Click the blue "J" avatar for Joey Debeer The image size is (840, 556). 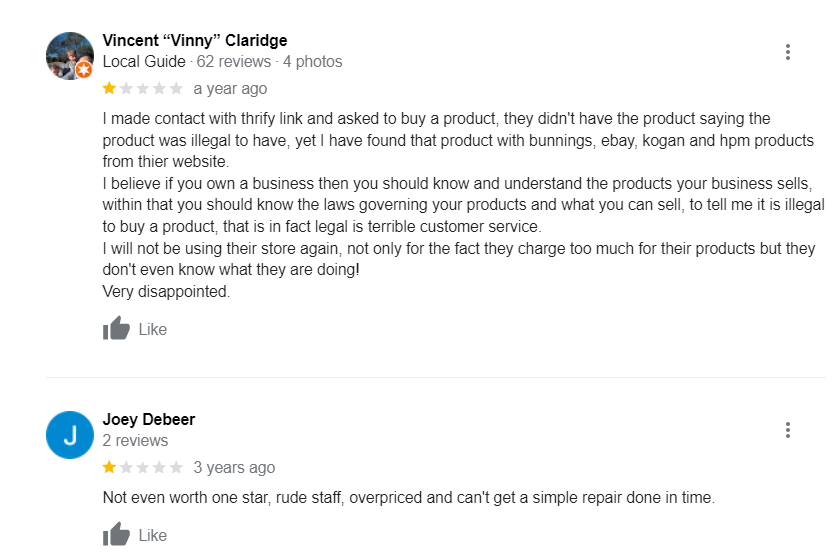[70, 435]
